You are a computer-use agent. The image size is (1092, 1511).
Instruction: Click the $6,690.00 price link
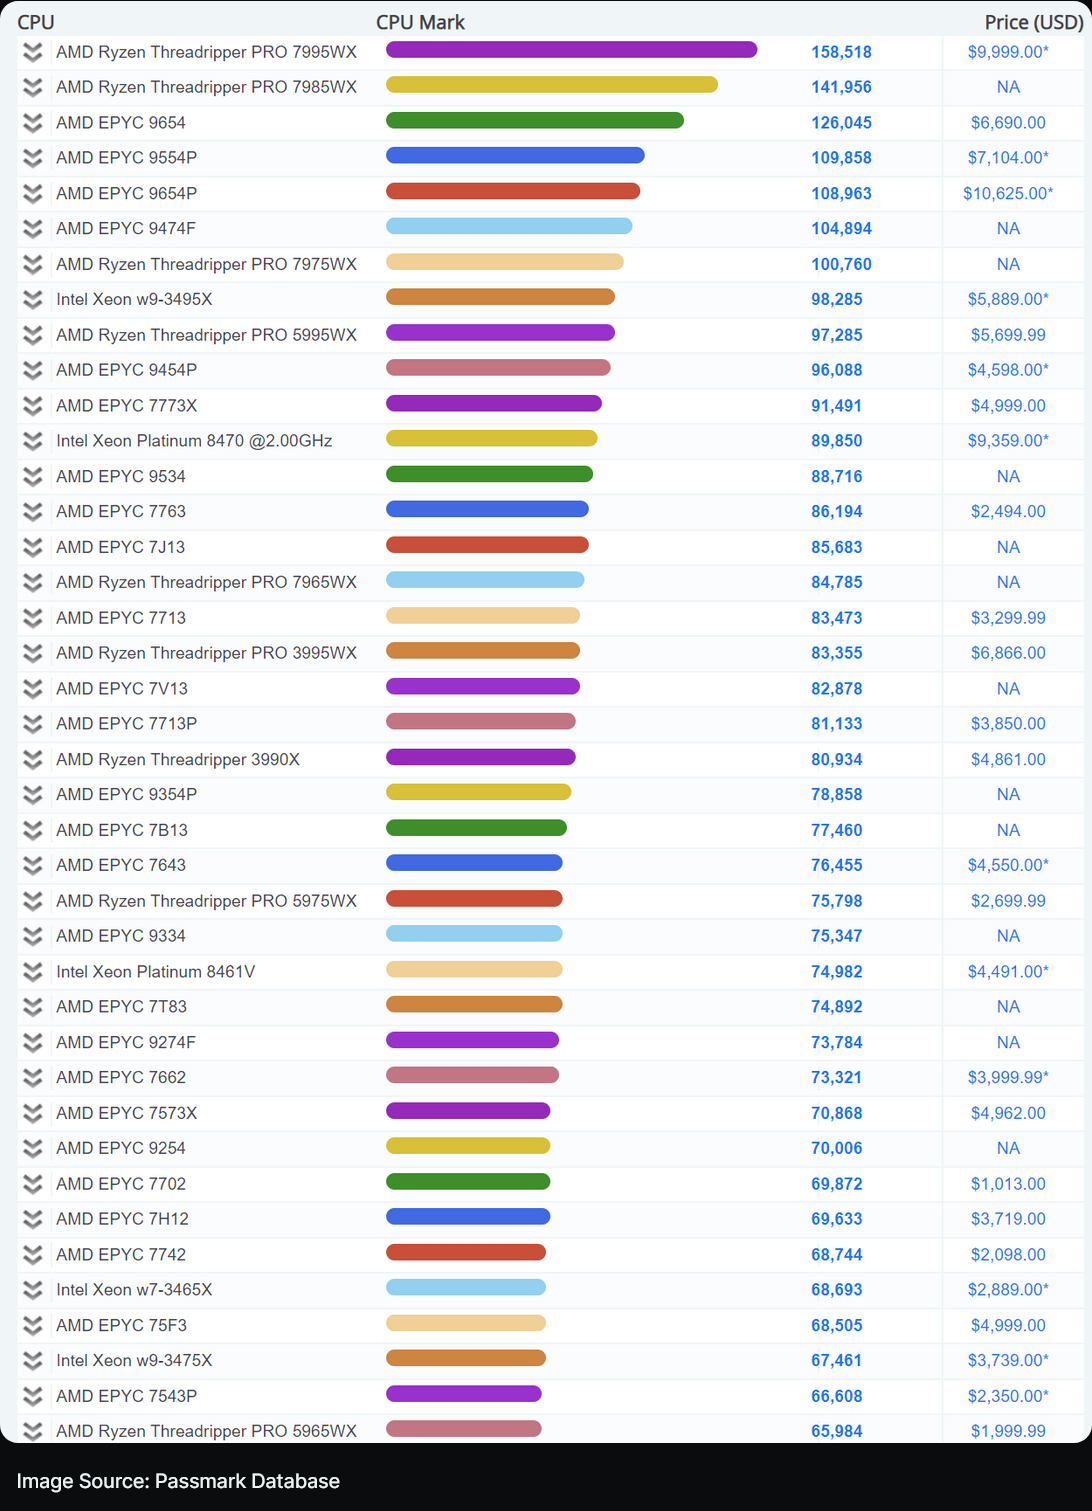pyautogui.click(x=1008, y=123)
